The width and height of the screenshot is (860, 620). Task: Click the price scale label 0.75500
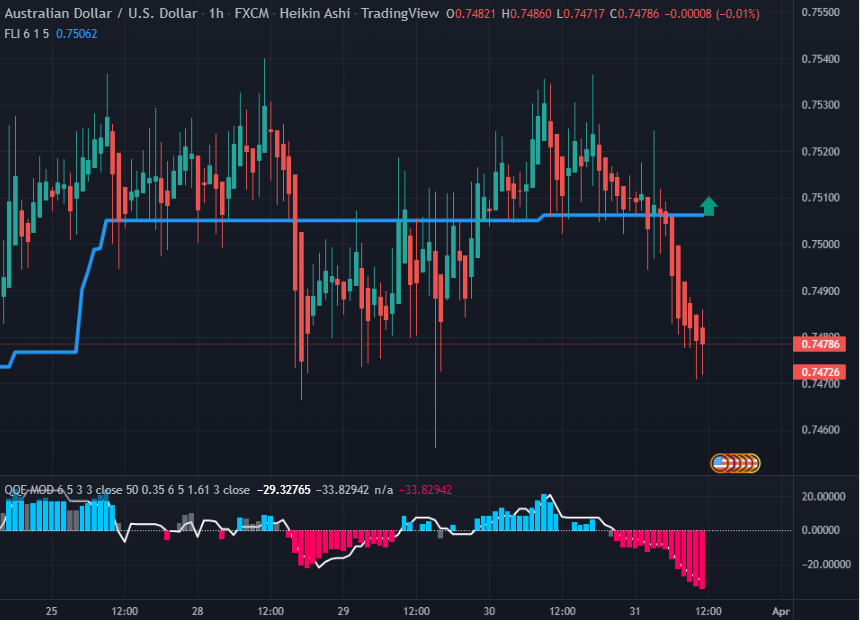tap(821, 12)
